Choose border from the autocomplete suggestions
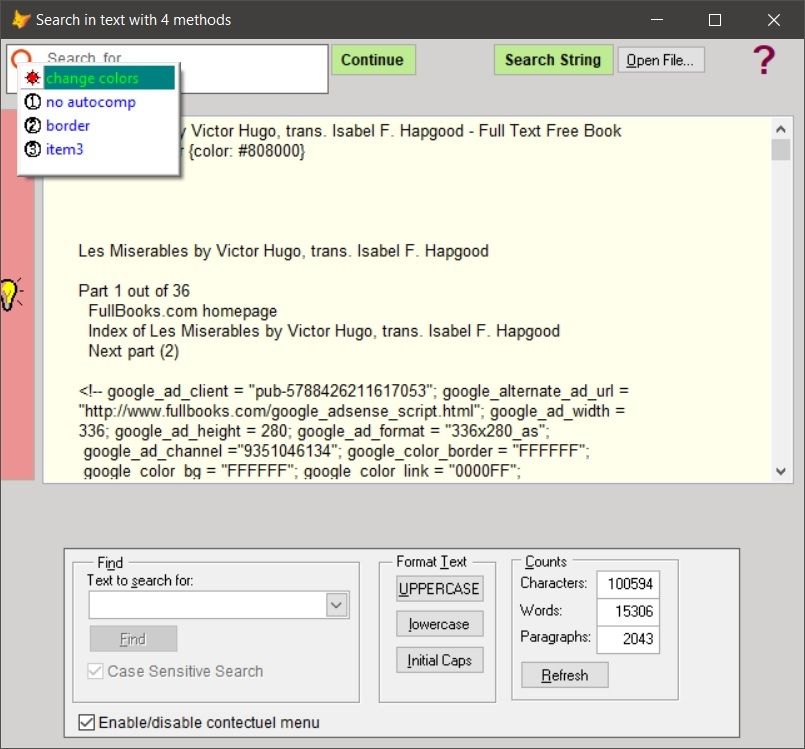Image resolution: width=805 pixels, height=749 pixels. pyautogui.click(x=67, y=125)
